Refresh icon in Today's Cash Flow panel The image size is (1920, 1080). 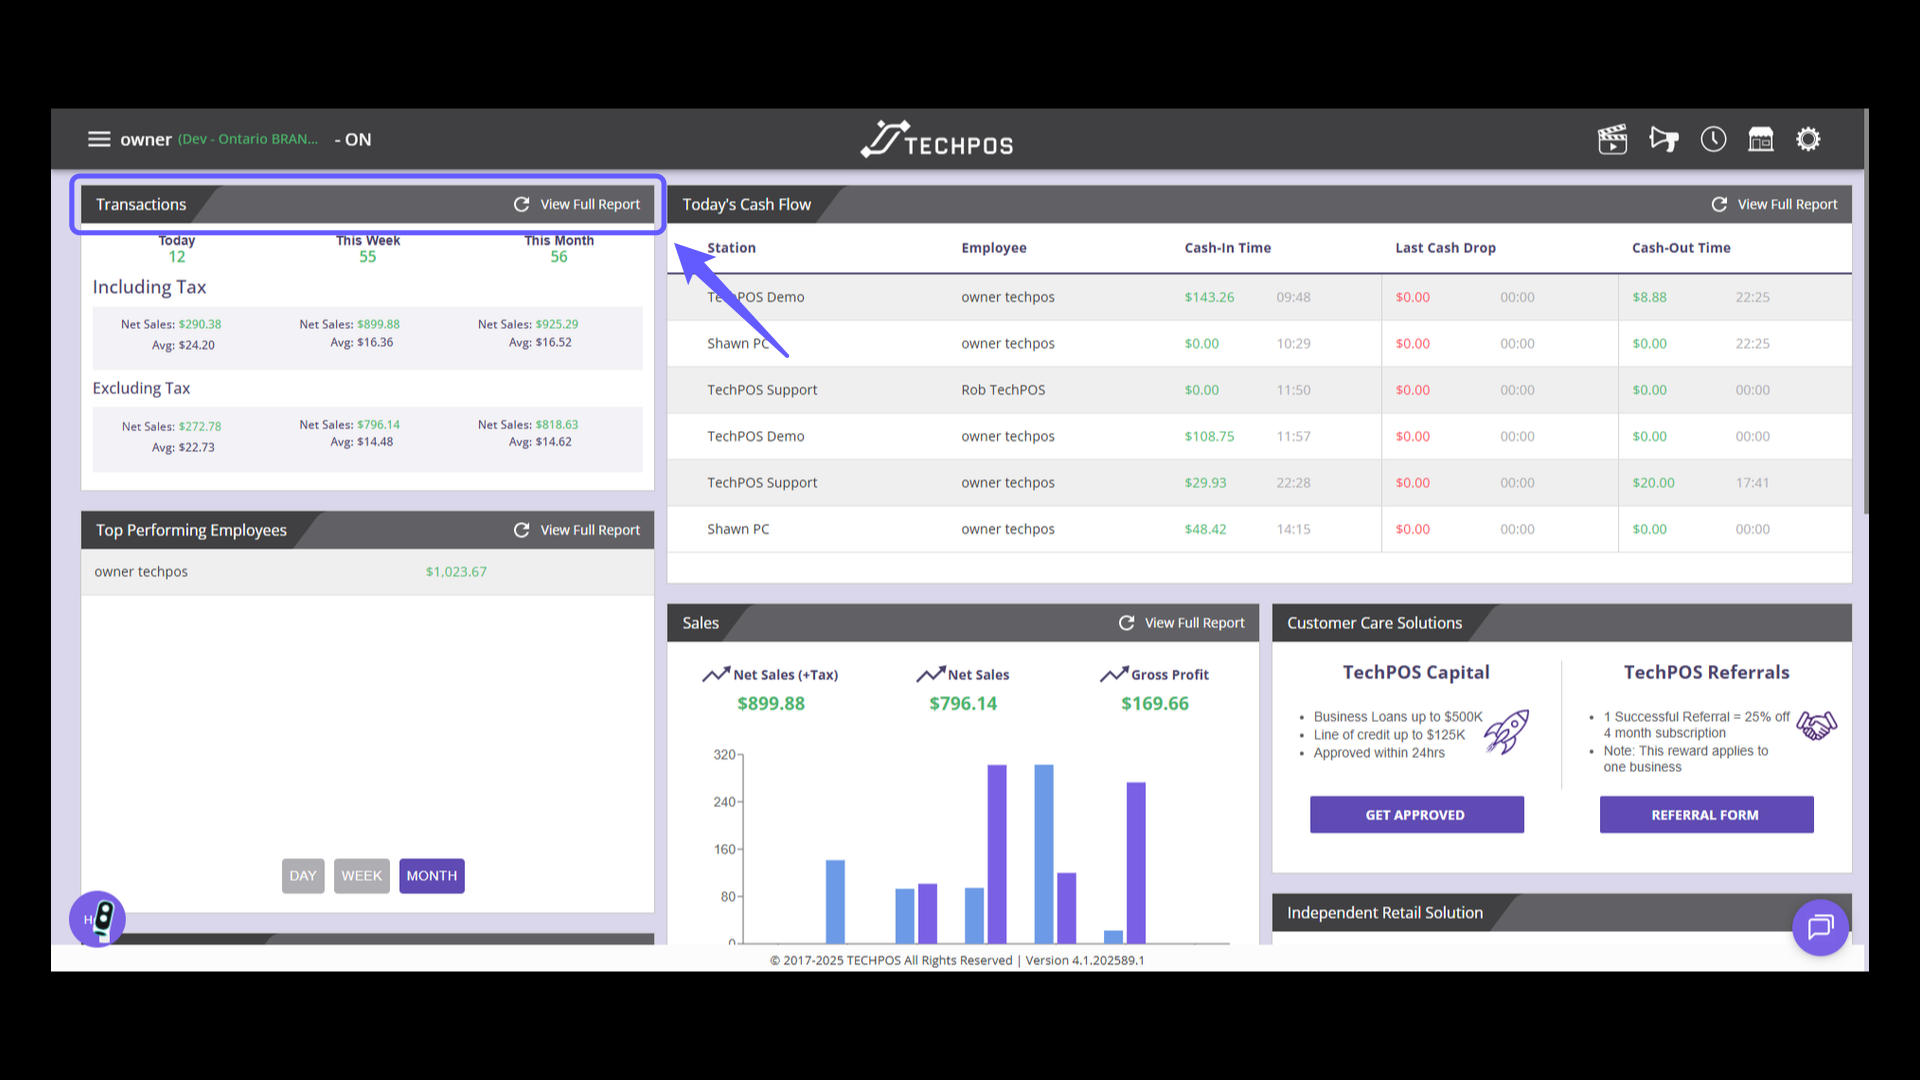[x=1719, y=204]
